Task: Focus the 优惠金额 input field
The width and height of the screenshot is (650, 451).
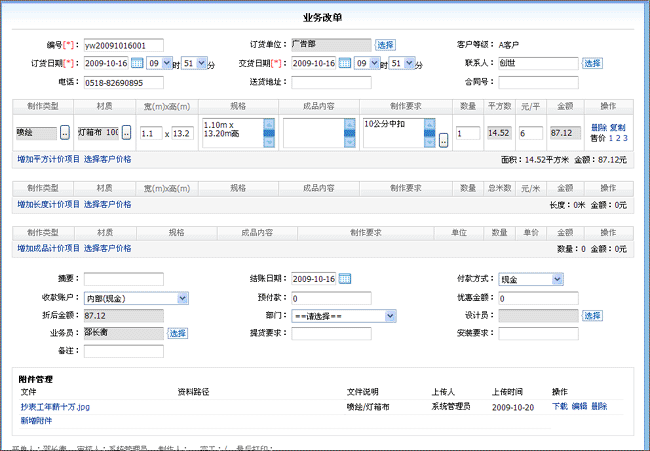Action: point(538,298)
